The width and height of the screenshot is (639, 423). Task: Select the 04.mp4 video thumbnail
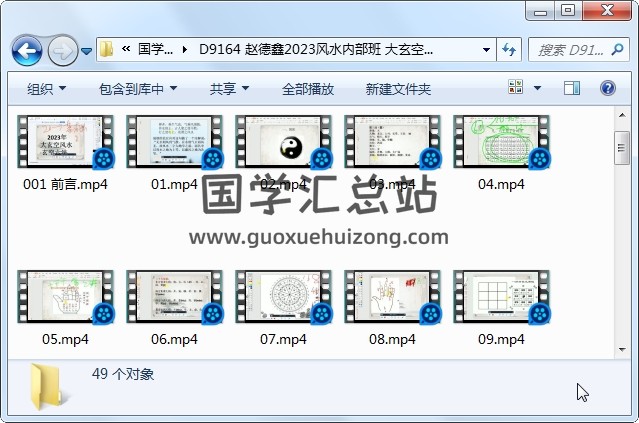(502, 142)
